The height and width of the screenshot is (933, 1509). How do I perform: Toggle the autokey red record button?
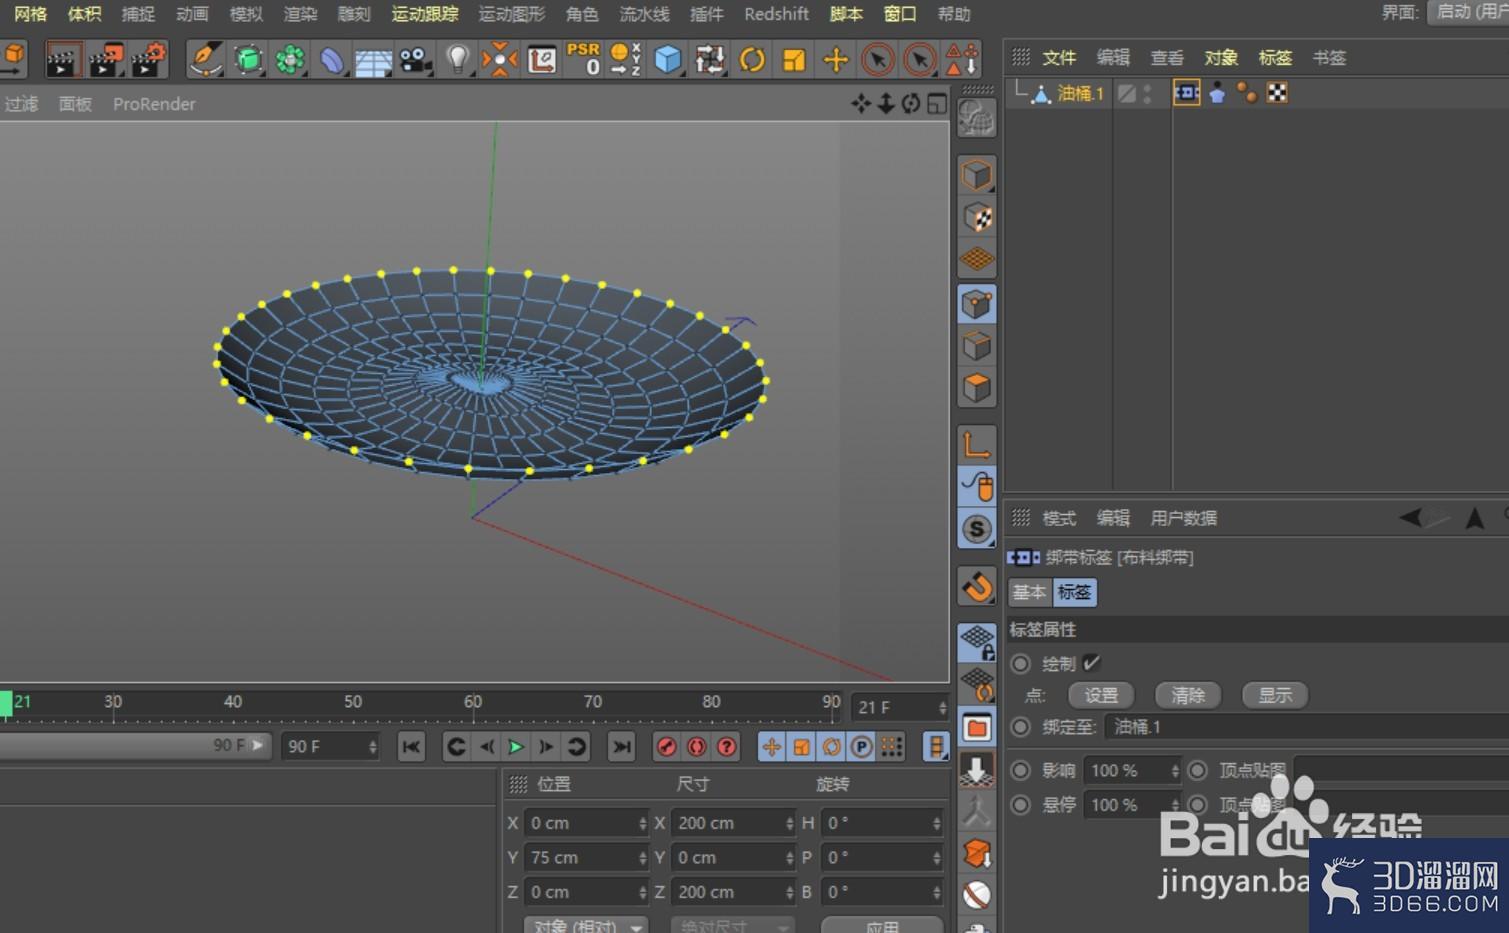(x=696, y=747)
